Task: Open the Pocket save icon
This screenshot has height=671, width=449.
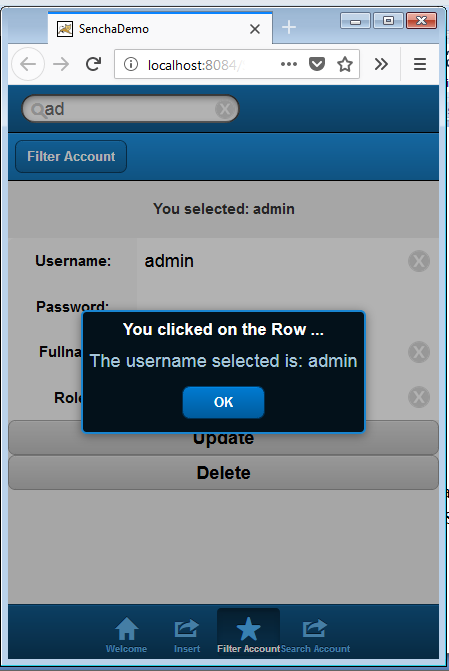Action: click(317, 64)
